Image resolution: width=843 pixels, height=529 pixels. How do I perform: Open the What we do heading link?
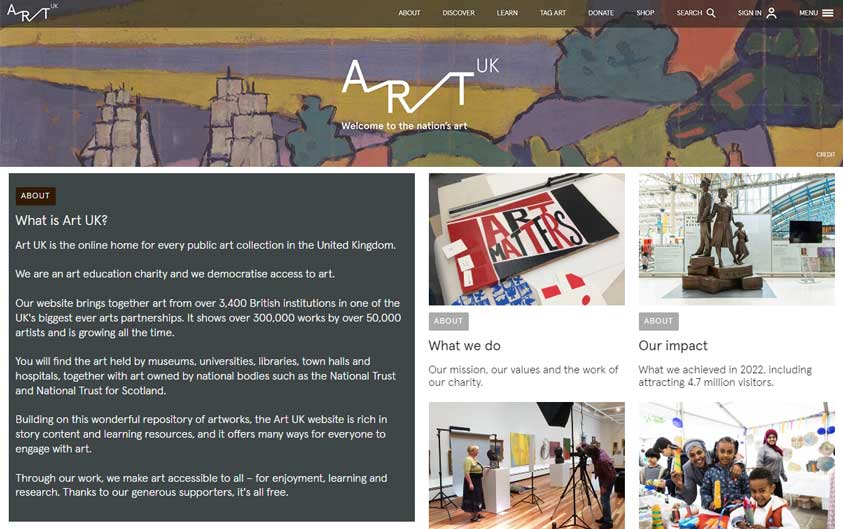click(465, 346)
